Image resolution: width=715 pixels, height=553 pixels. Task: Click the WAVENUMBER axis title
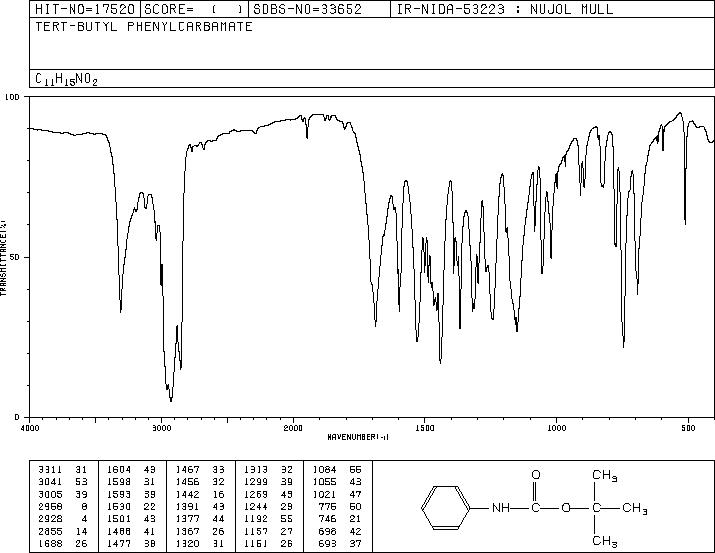[358, 437]
